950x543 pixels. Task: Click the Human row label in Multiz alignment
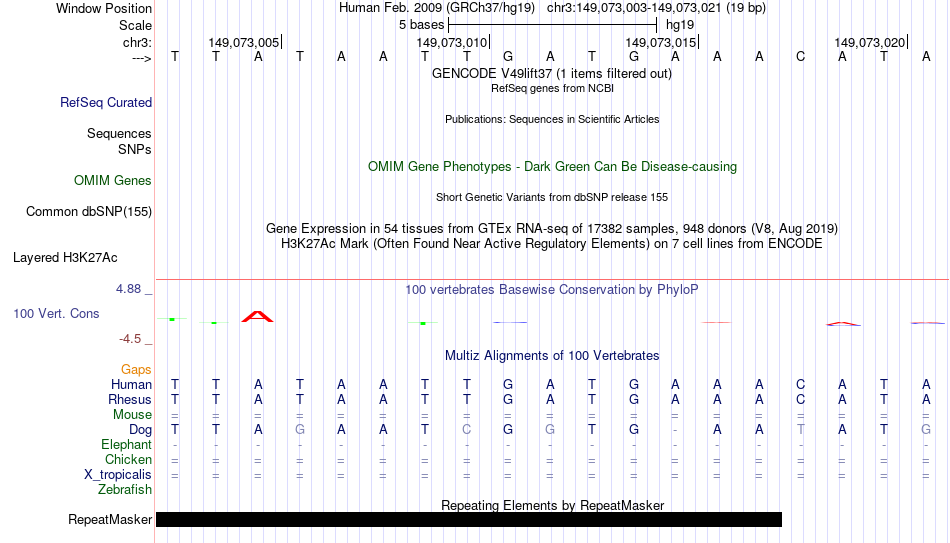click(x=131, y=385)
